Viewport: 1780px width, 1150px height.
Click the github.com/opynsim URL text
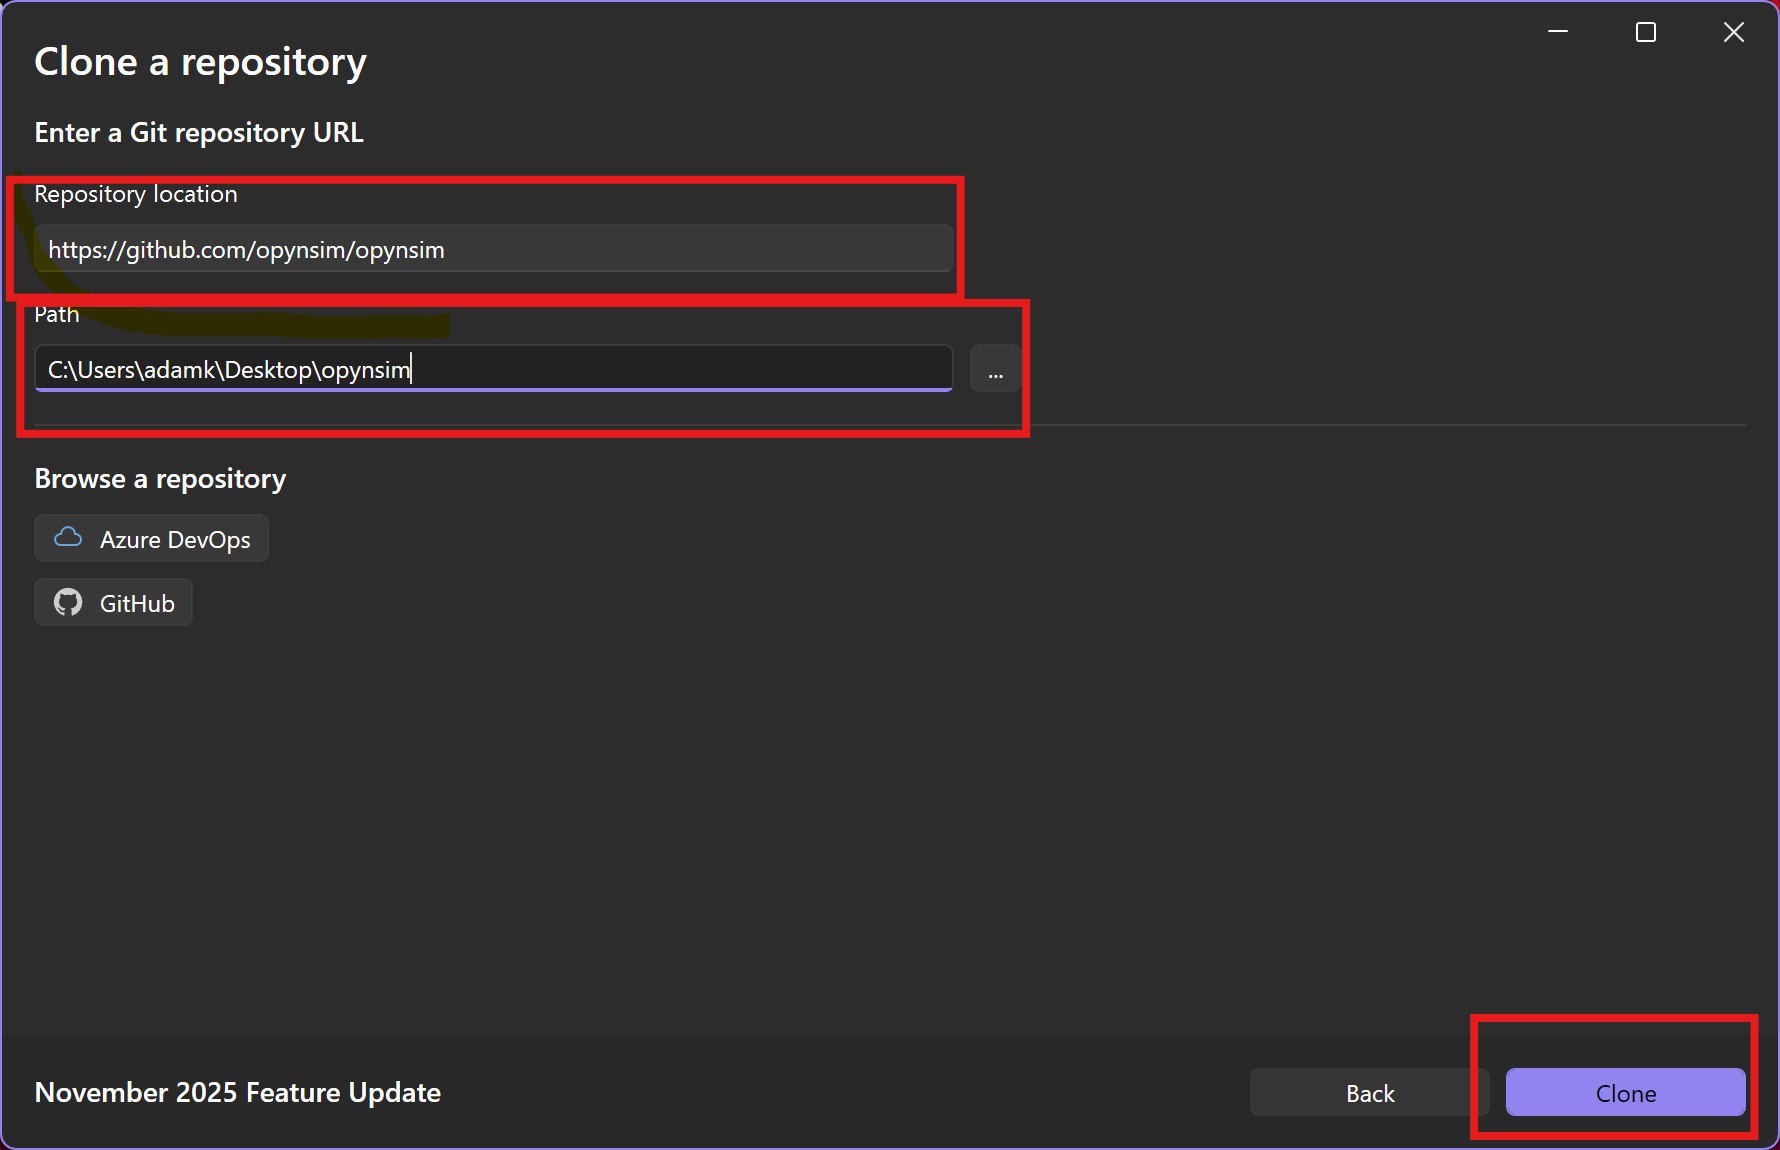click(x=246, y=250)
